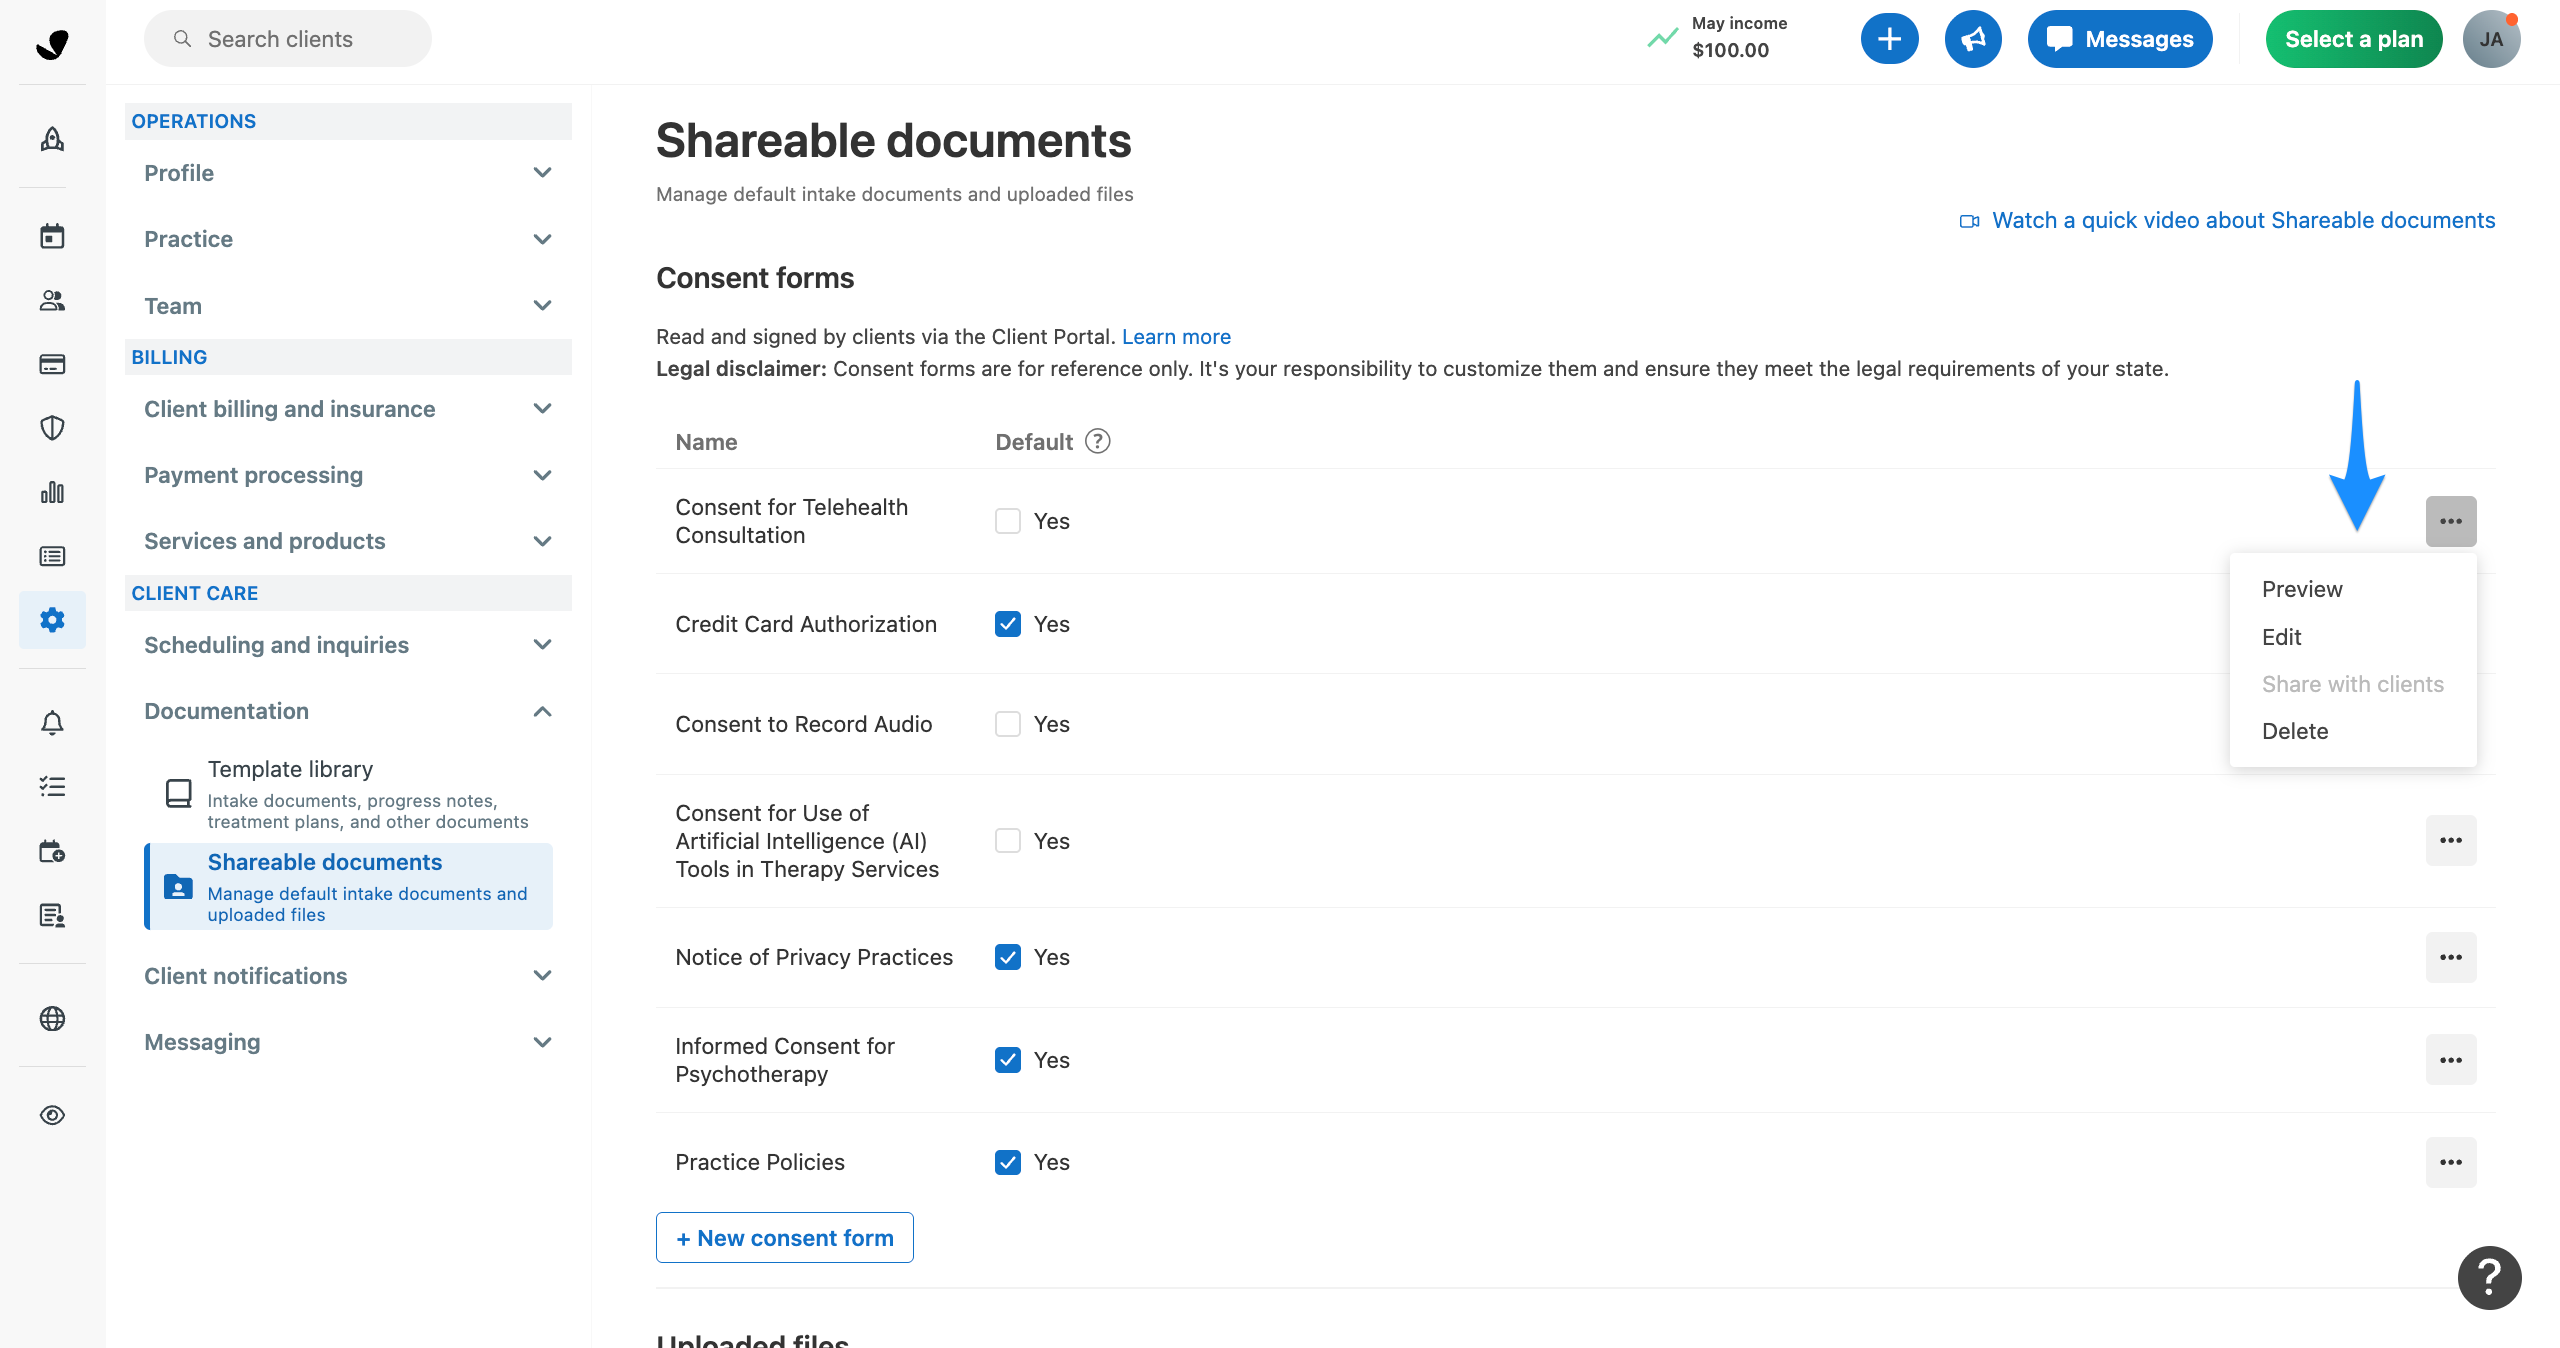Open the checklist tasks icon in sidebar
Image resolution: width=2560 pixels, height=1348 pixels.
point(52,786)
